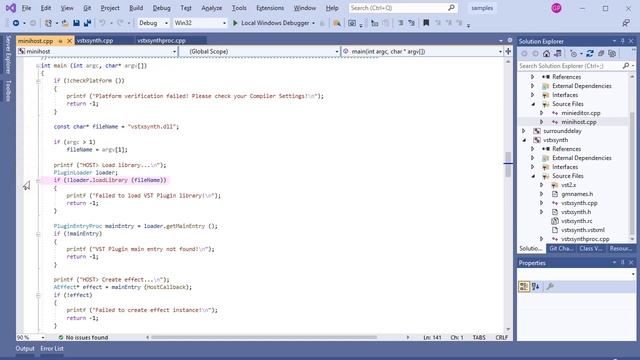Click the Sync with Active Document icon
The image size is (640, 360).
click(x=590, y=53)
